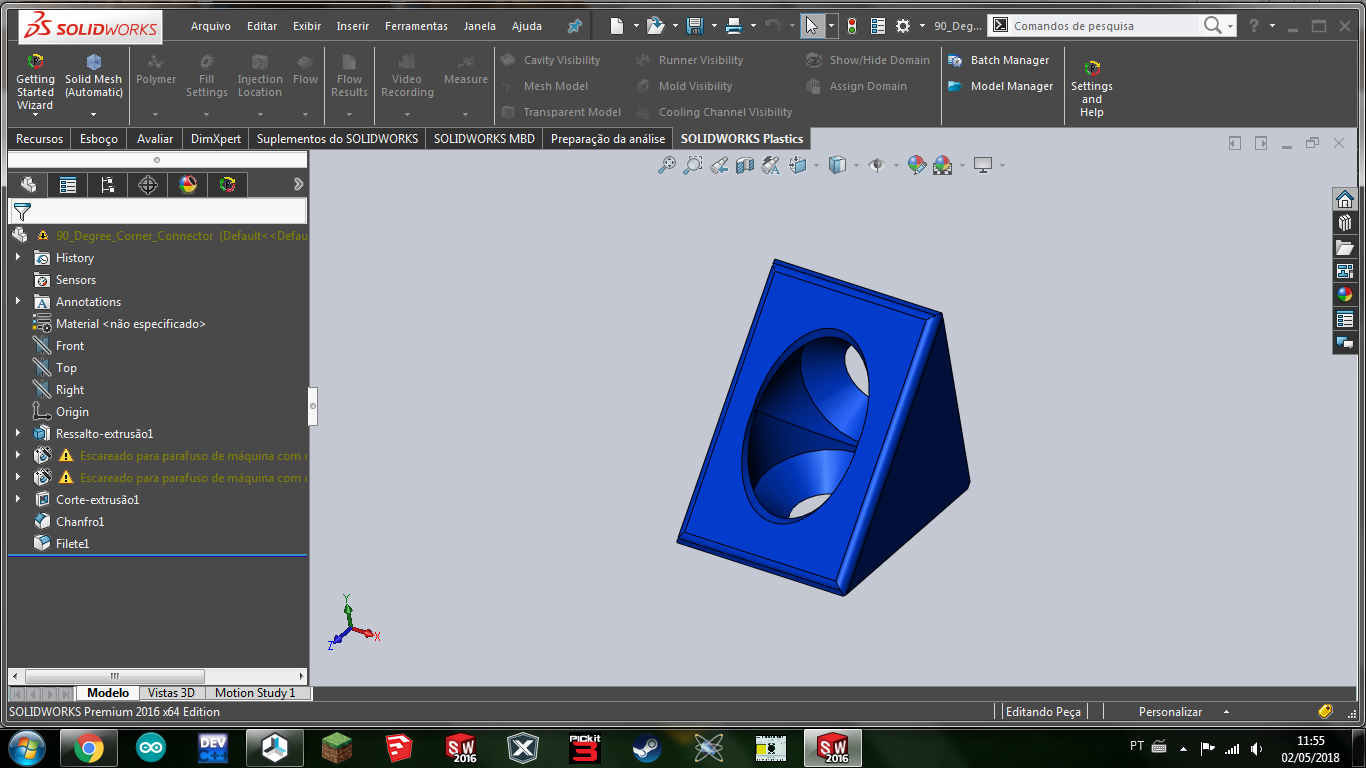Image resolution: width=1366 pixels, height=768 pixels.
Task: Open Chrome from the Windows taskbar
Action: [x=88, y=748]
